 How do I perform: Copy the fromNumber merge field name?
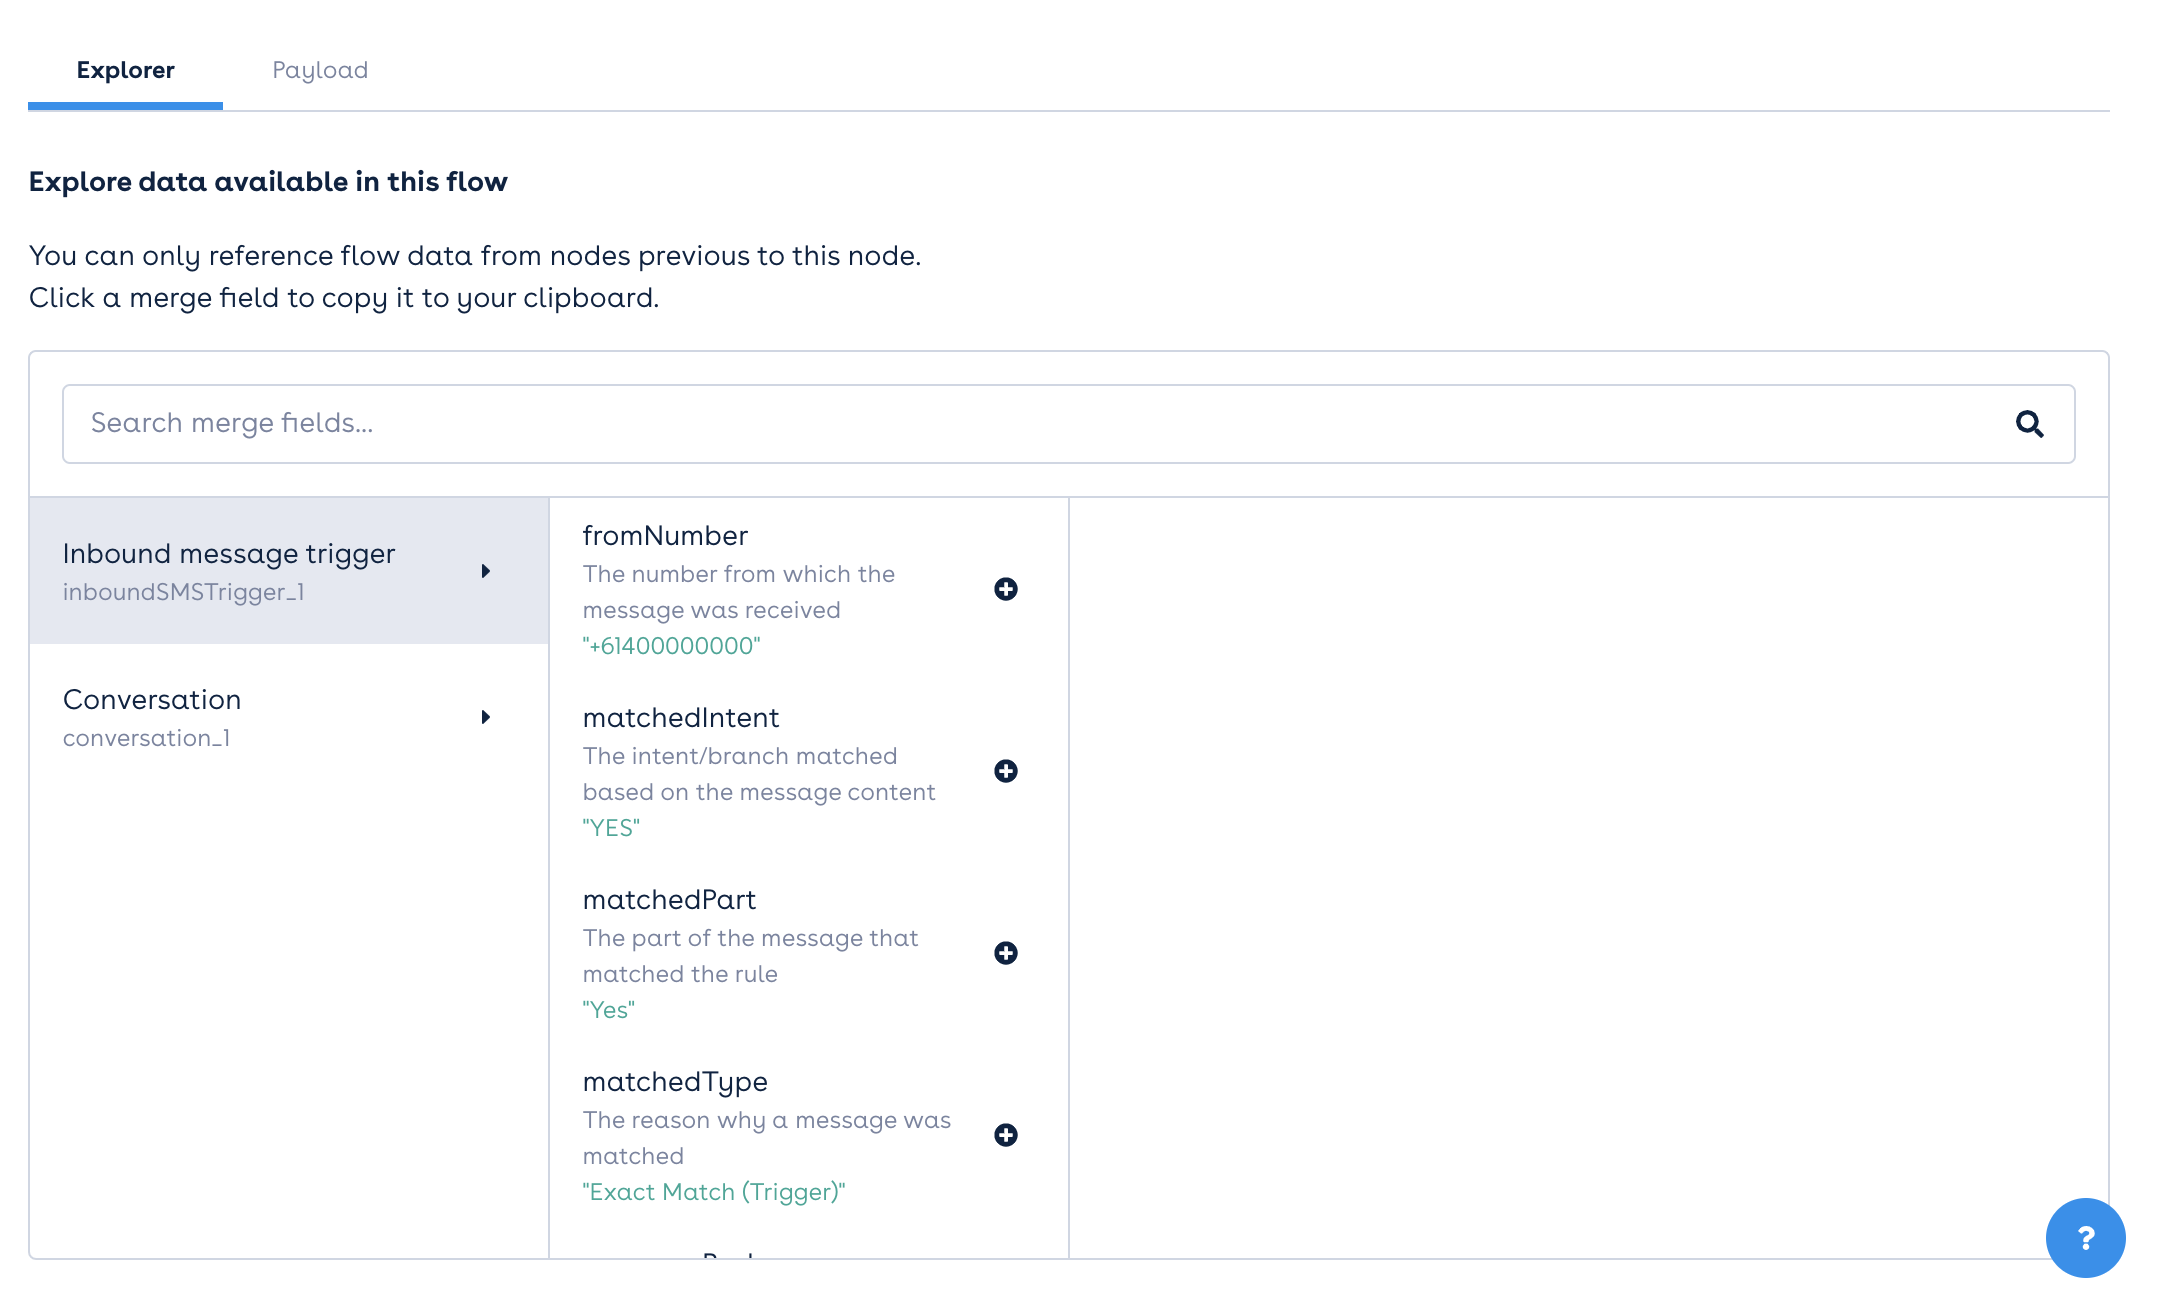pos(665,536)
